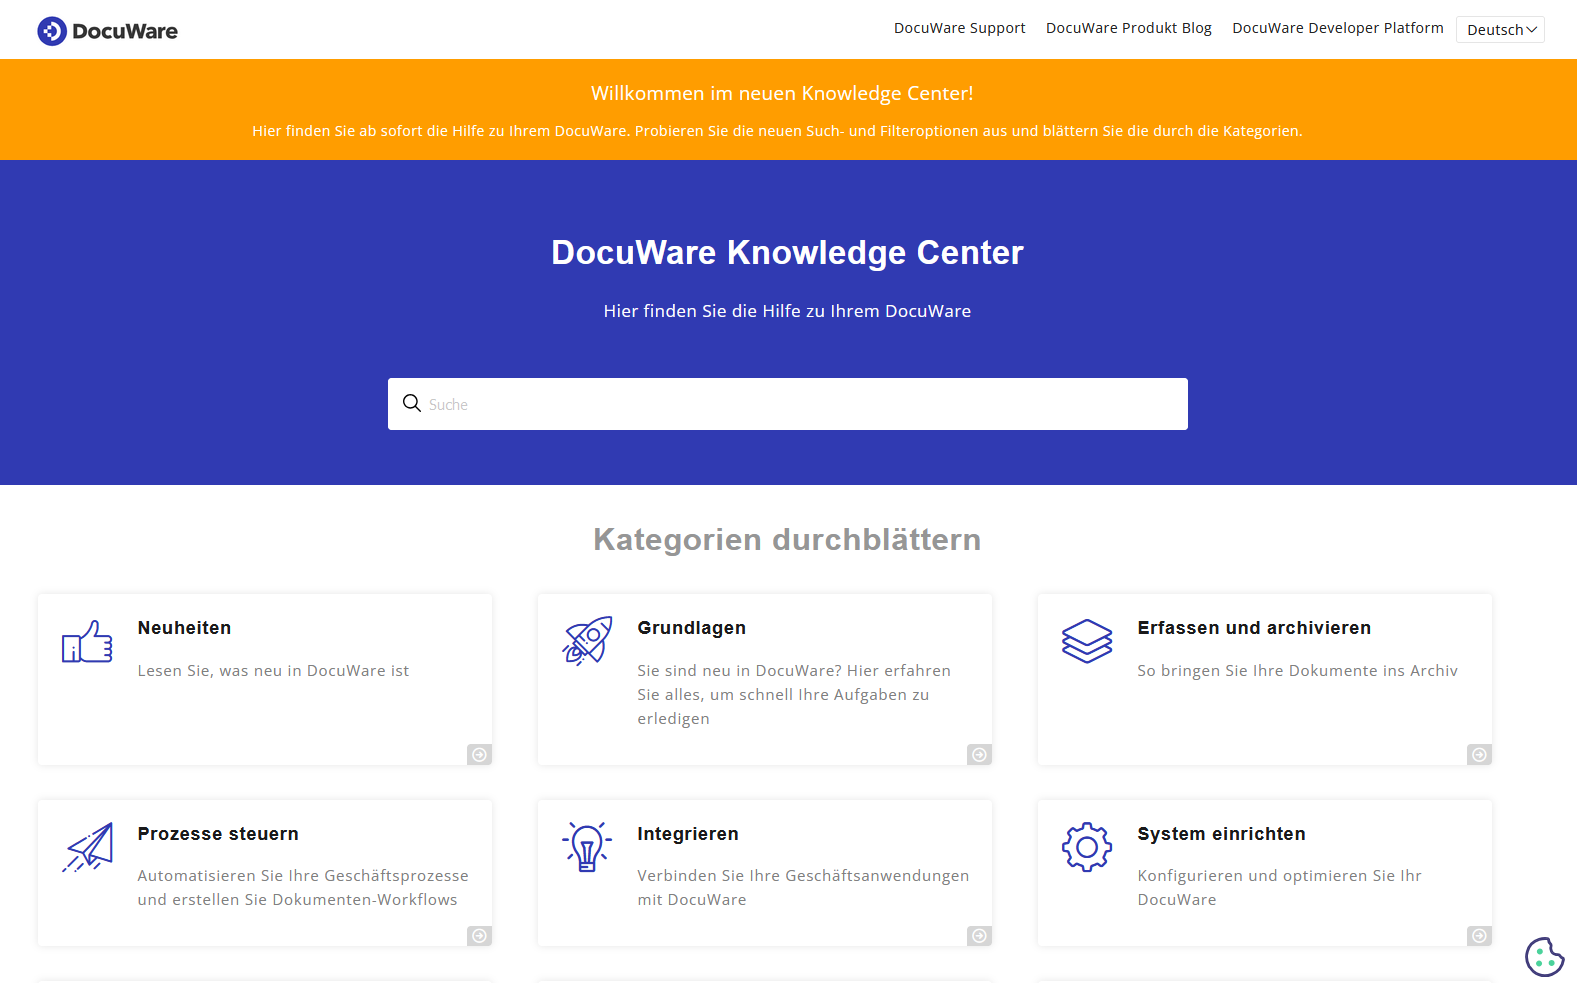Go to DocuWare Produkt Blog
The height and width of the screenshot is (983, 1577).
click(x=1128, y=28)
